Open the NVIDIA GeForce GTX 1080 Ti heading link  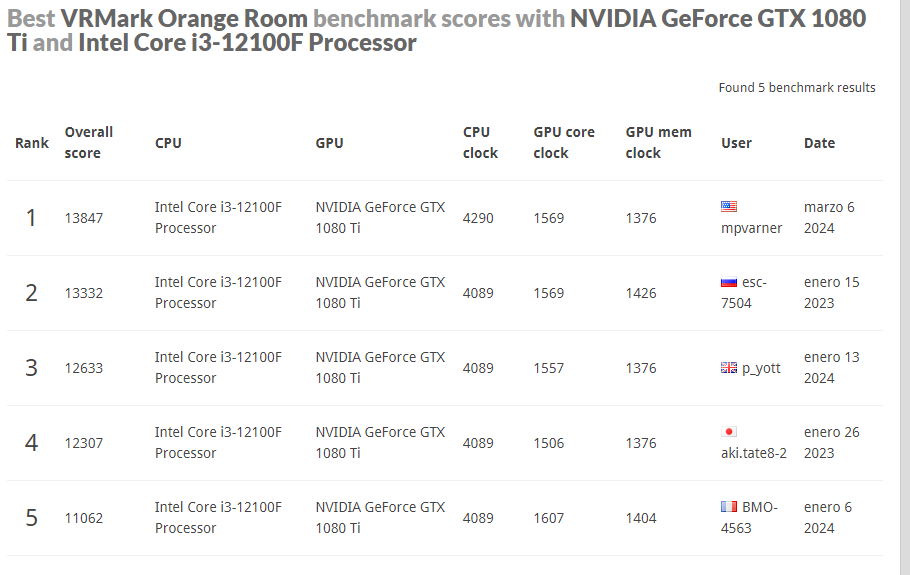[x=718, y=18]
